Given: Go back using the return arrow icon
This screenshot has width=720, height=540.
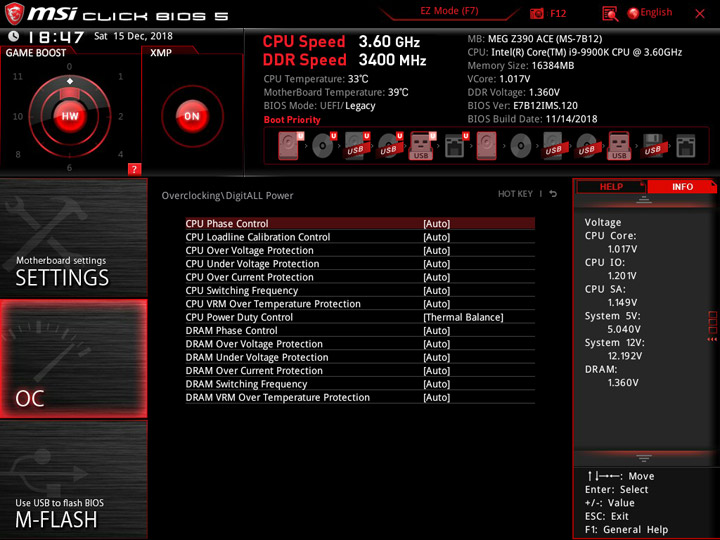Looking at the screenshot, I should (553, 194).
